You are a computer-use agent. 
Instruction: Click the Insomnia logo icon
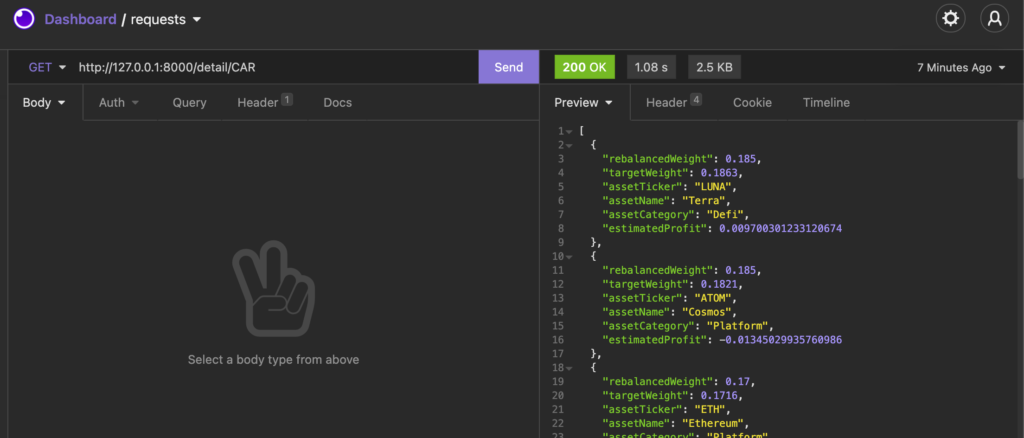[24, 19]
